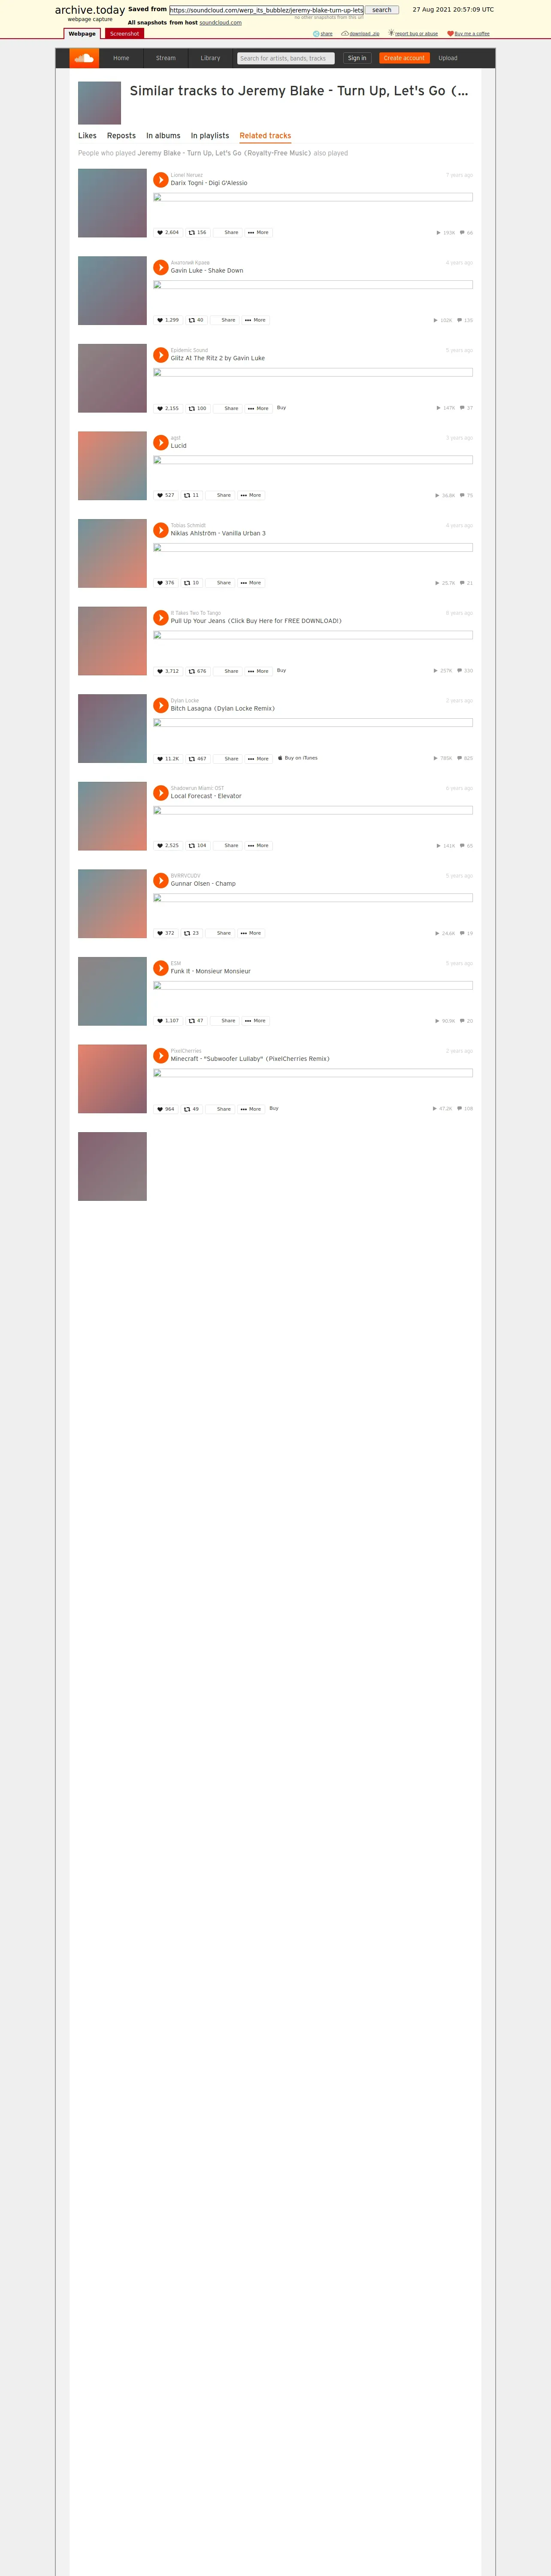Like Minecraft Subwoofer Lullaby remix
Screen dimensions: 551x2576
click(165, 1109)
